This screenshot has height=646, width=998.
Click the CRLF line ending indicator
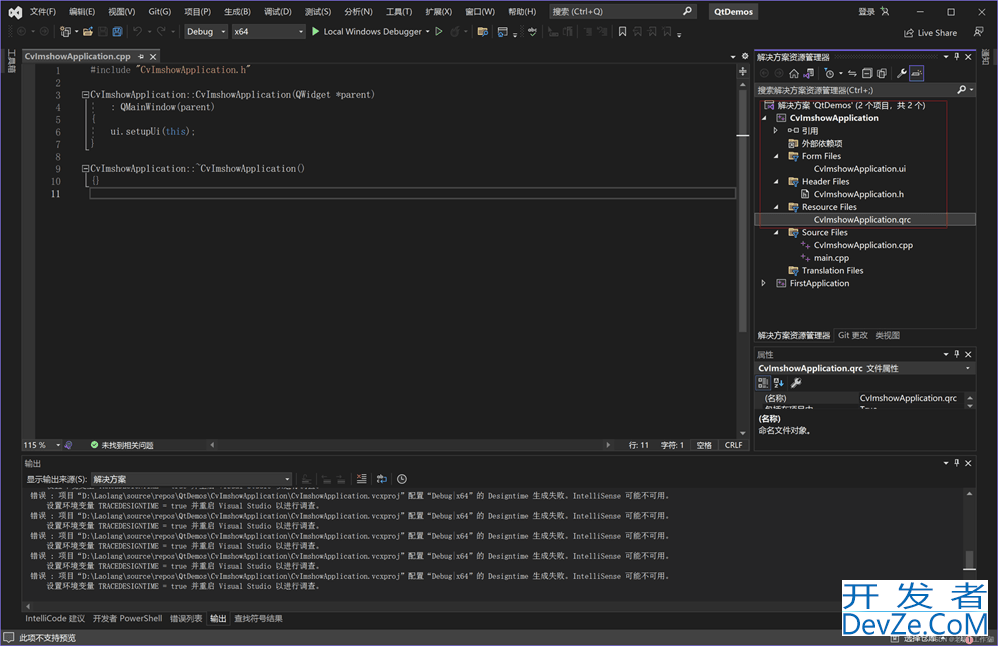coord(733,445)
